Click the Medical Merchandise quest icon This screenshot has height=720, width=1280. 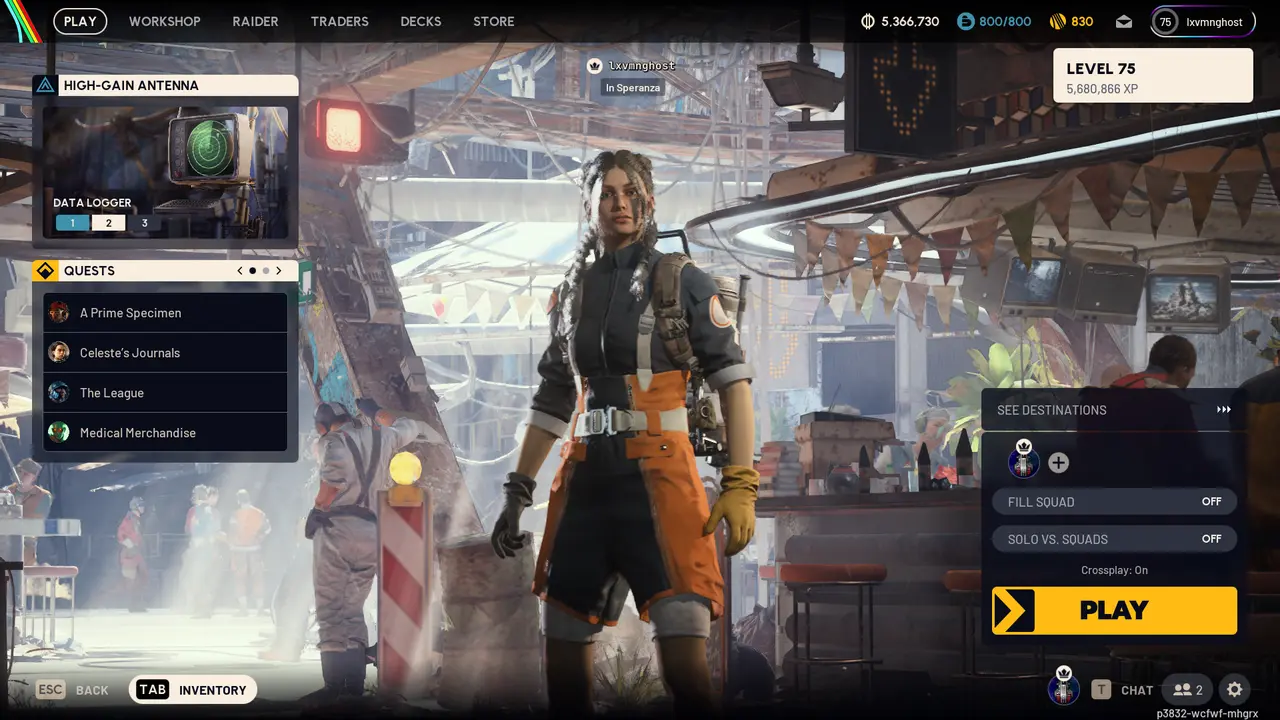[x=59, y=432]
